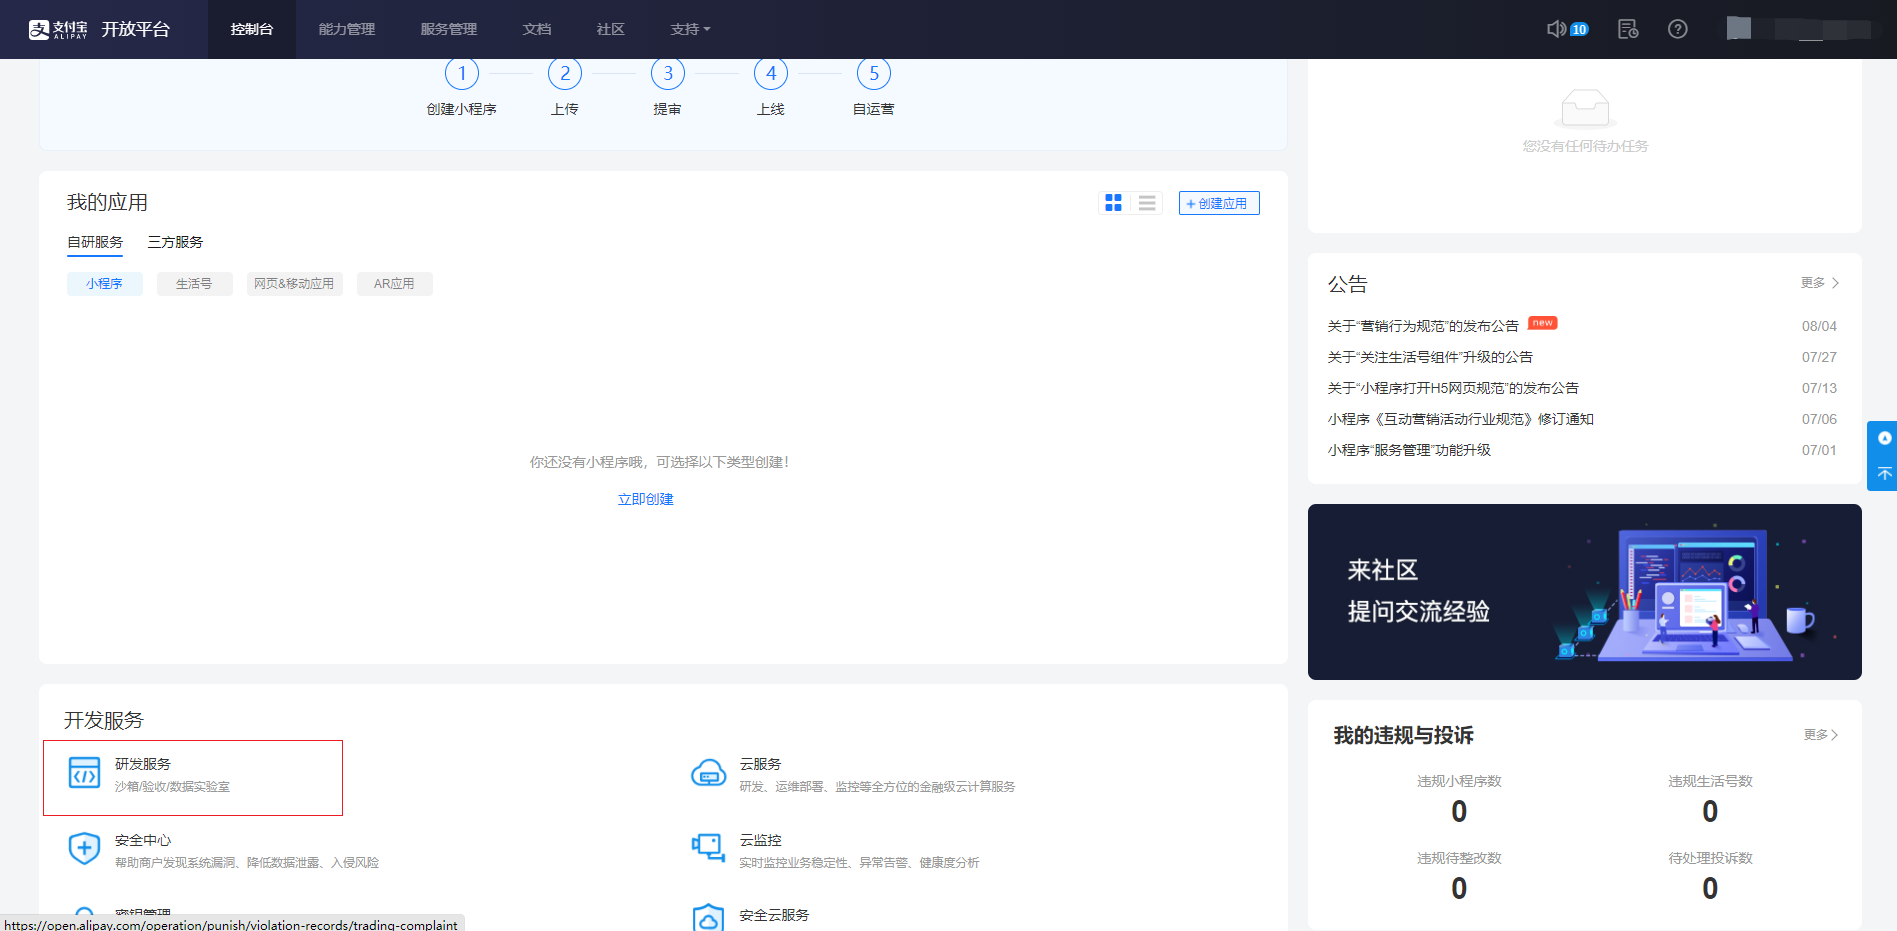This screenshot has width=1897, height=931.
Task: Select the 研发服务 code icon
Action: [x=84, y=773]
